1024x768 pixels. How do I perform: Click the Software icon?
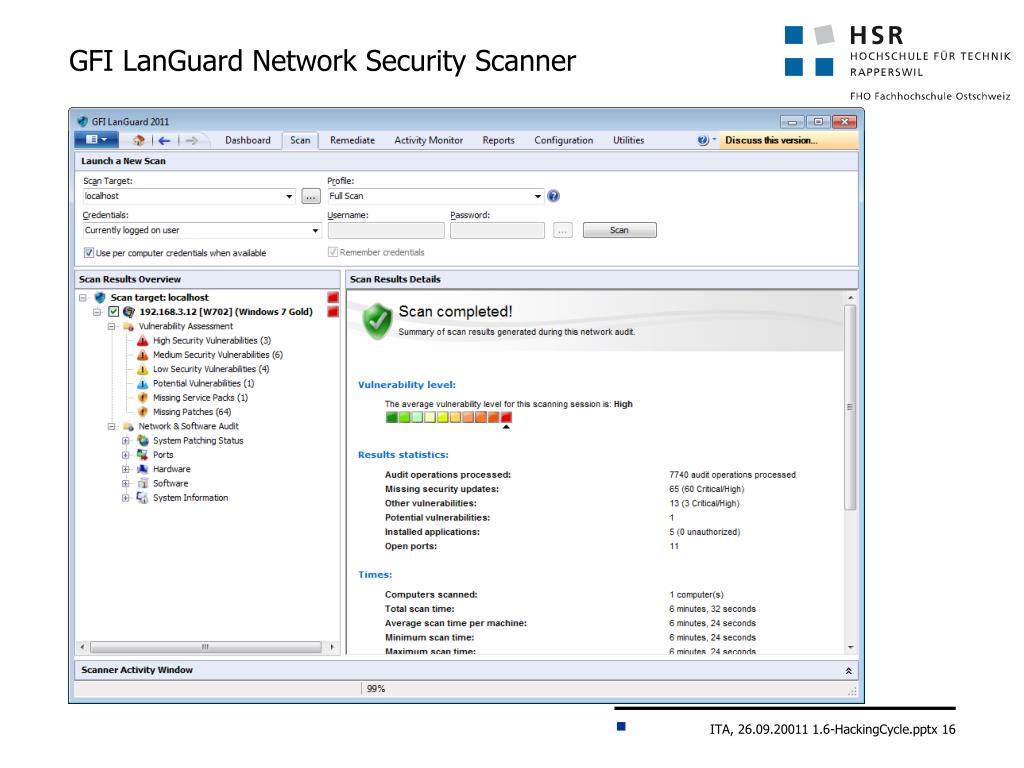[142, 484]
